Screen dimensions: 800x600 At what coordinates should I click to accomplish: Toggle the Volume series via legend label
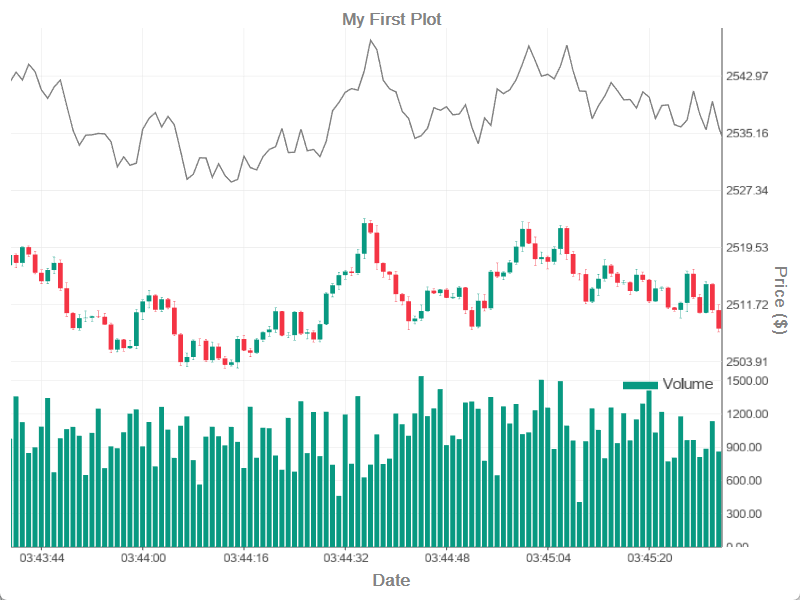click(x=688, y=384)
